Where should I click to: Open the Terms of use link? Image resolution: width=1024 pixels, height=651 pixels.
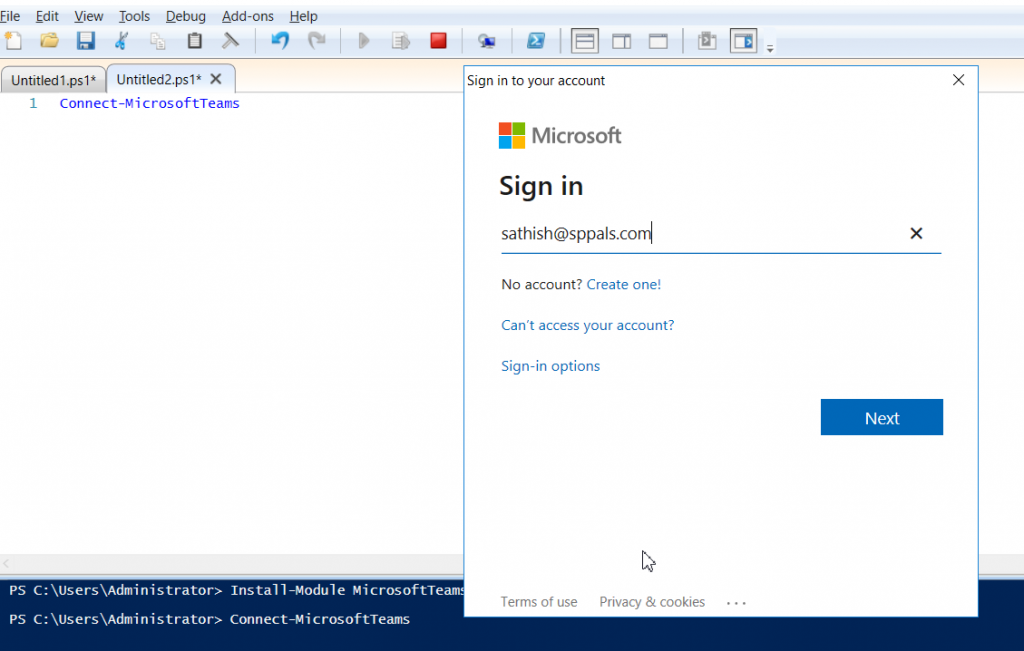coord(539,602)
